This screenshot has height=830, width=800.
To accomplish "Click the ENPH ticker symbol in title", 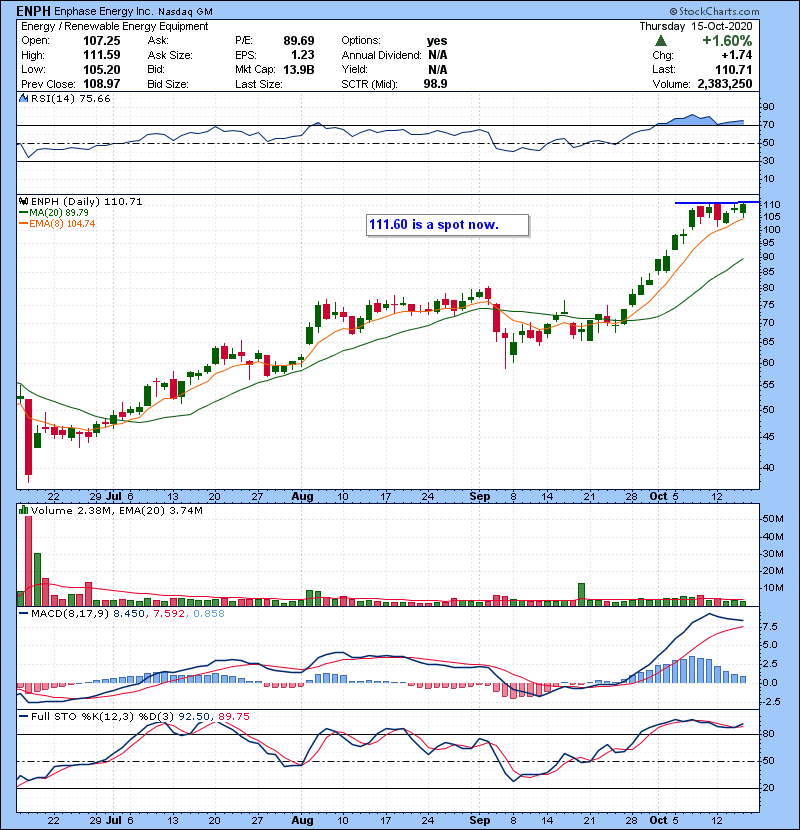I will click(x=34, y=11).
